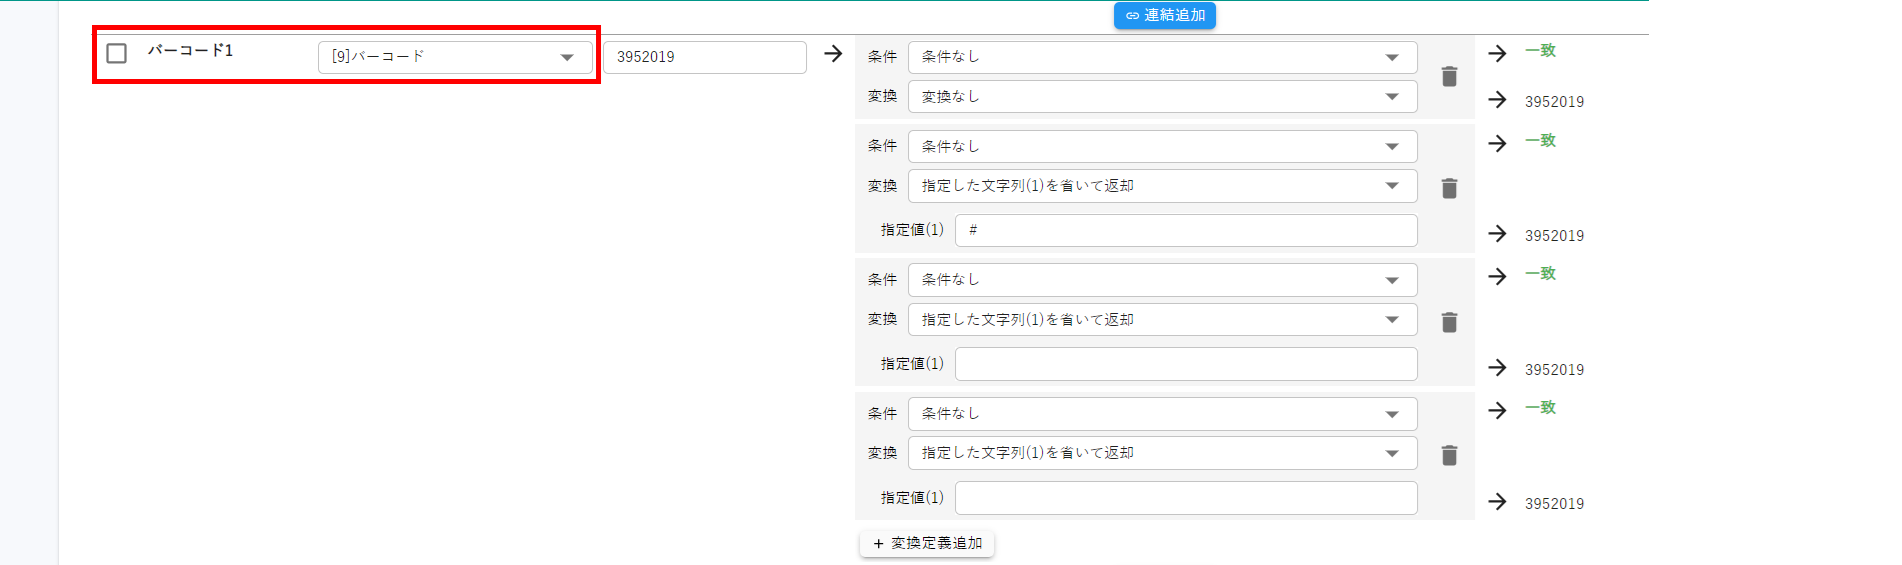
Task: Open third block 条件 dropdown
Action: point(1162,280)
